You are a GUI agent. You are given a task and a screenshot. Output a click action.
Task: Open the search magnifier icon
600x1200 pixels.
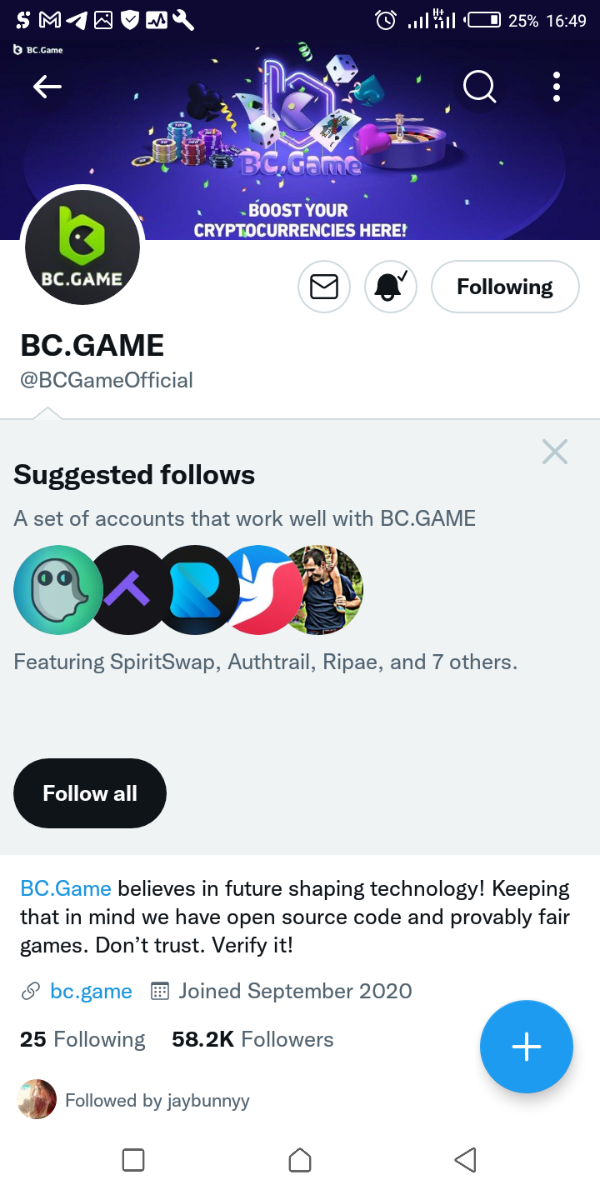[x=479, y=88]
